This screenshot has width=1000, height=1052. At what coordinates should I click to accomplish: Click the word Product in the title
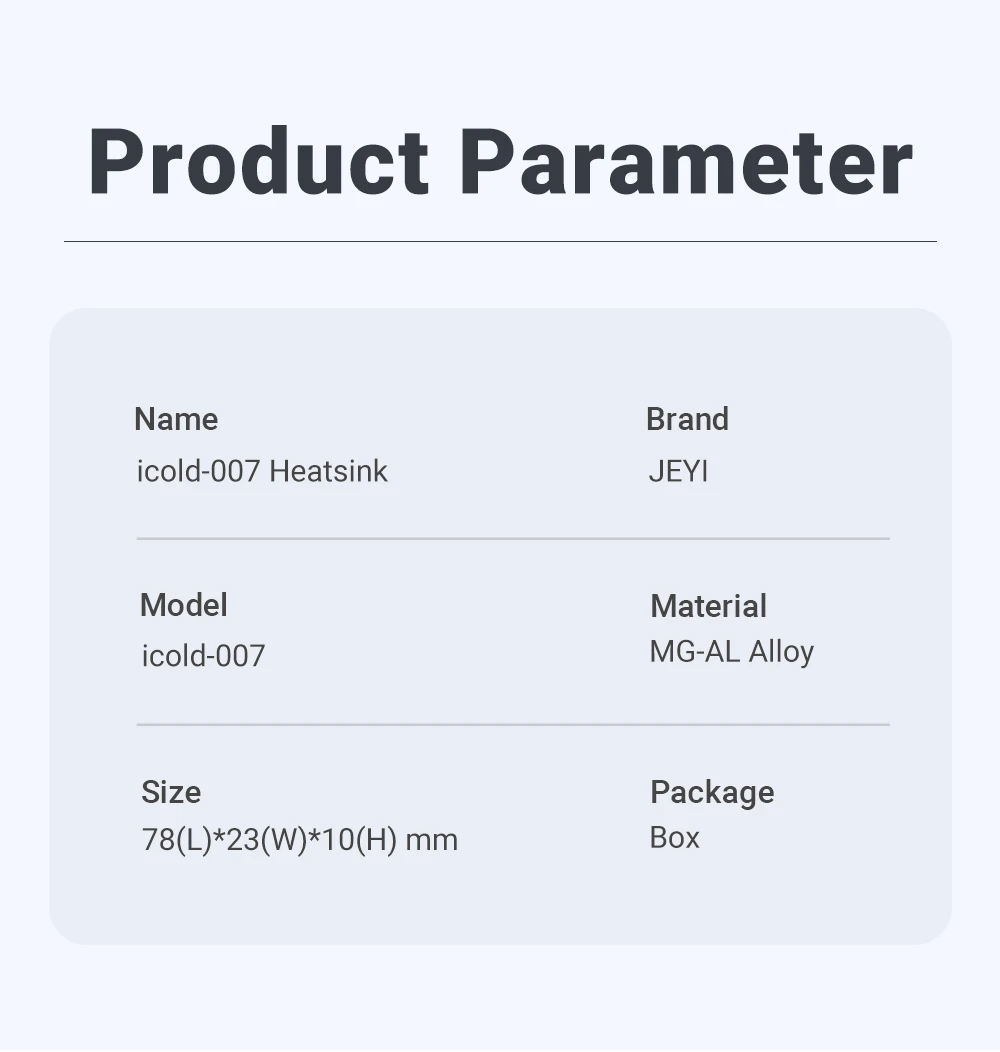click(x=258, y=162)
